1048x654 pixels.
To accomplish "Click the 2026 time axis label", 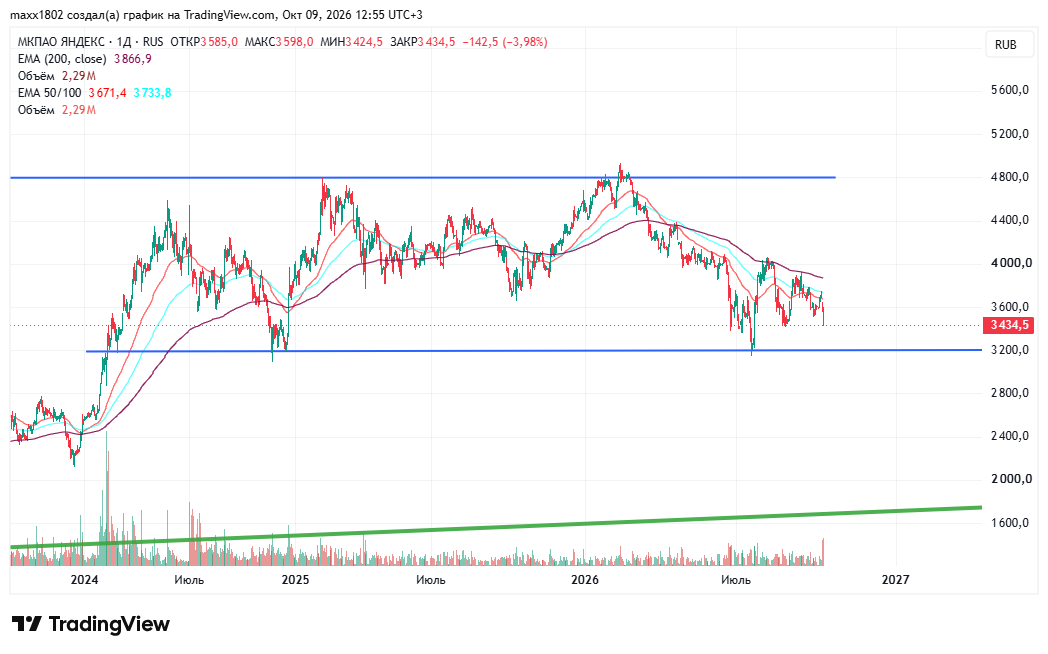I will click(585, 579).
